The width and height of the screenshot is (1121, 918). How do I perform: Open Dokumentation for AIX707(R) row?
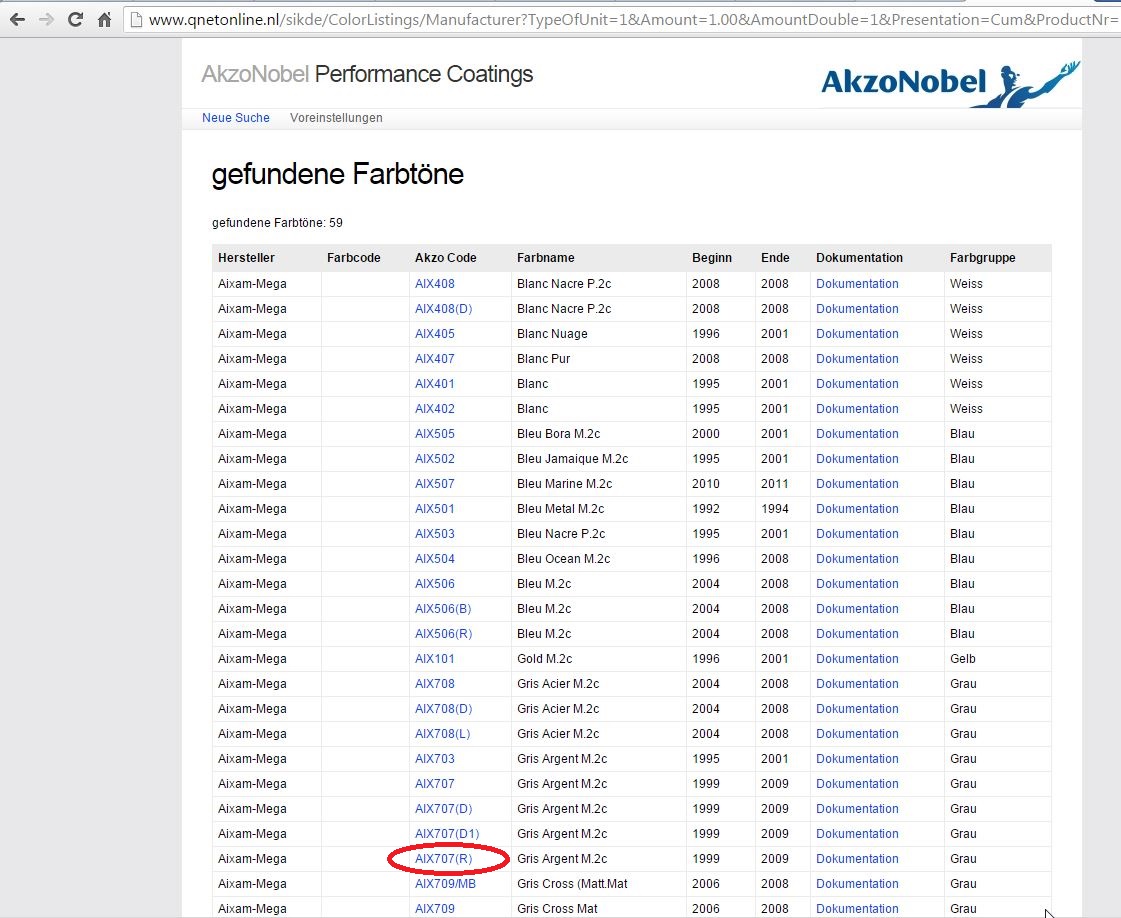pyautogui.click(x=857, y=859)
